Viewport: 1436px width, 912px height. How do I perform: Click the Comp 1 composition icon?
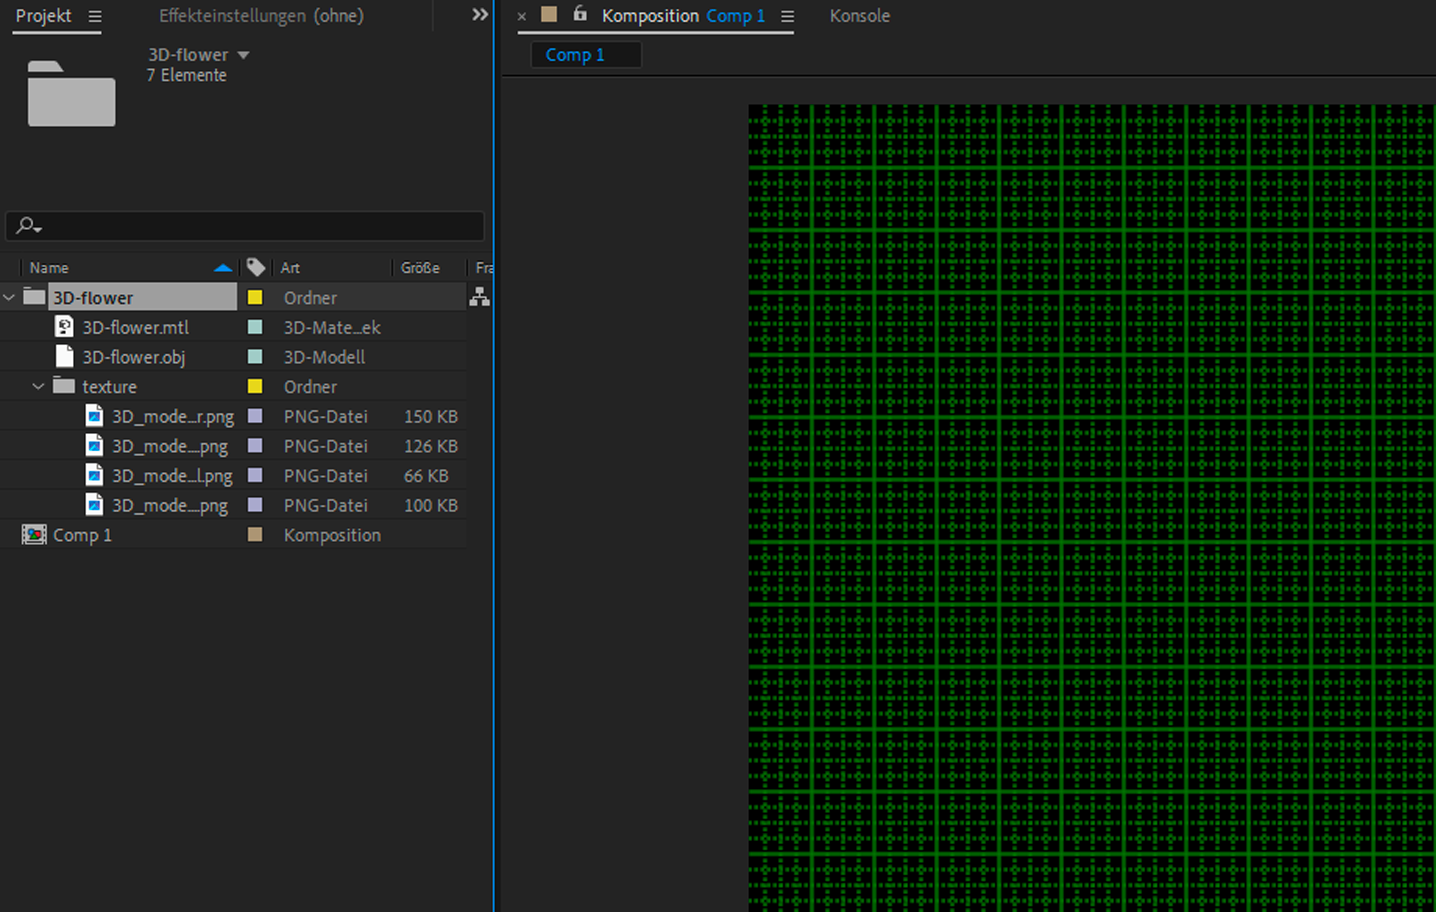point(34,535)
